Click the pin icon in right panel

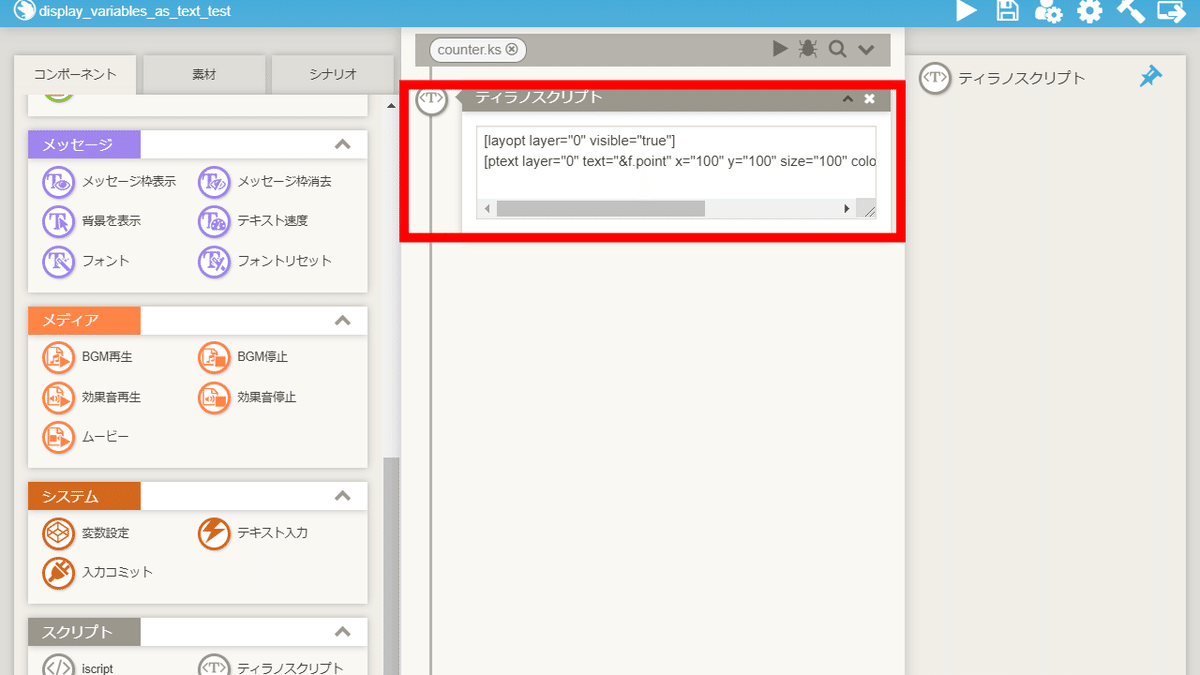point(1151,77)
